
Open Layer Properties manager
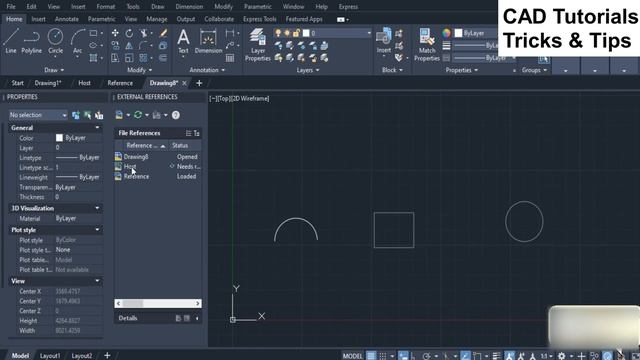pyautogui.click(x=258, y=44)
